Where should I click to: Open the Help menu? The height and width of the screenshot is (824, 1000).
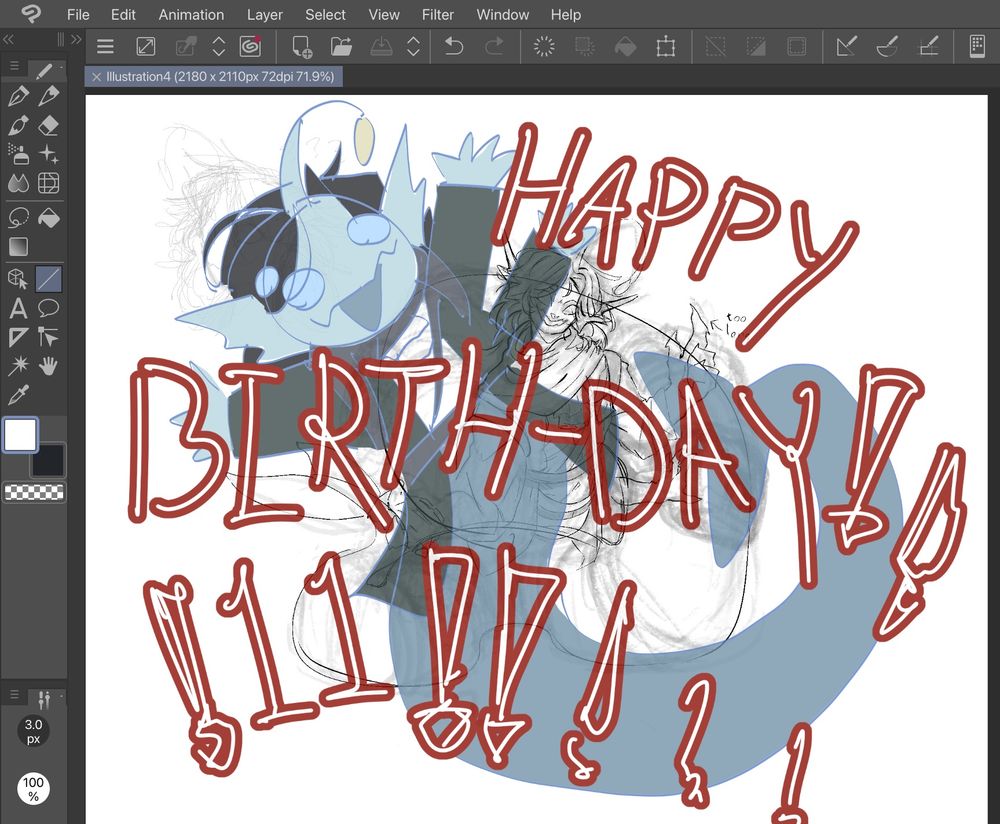click(566, 15)
